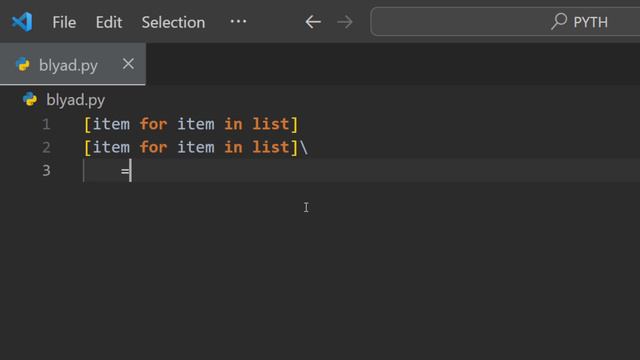Switch to the blyad.py editor tab
Viewport: 640px width, 360px height.
pos(73,64)
